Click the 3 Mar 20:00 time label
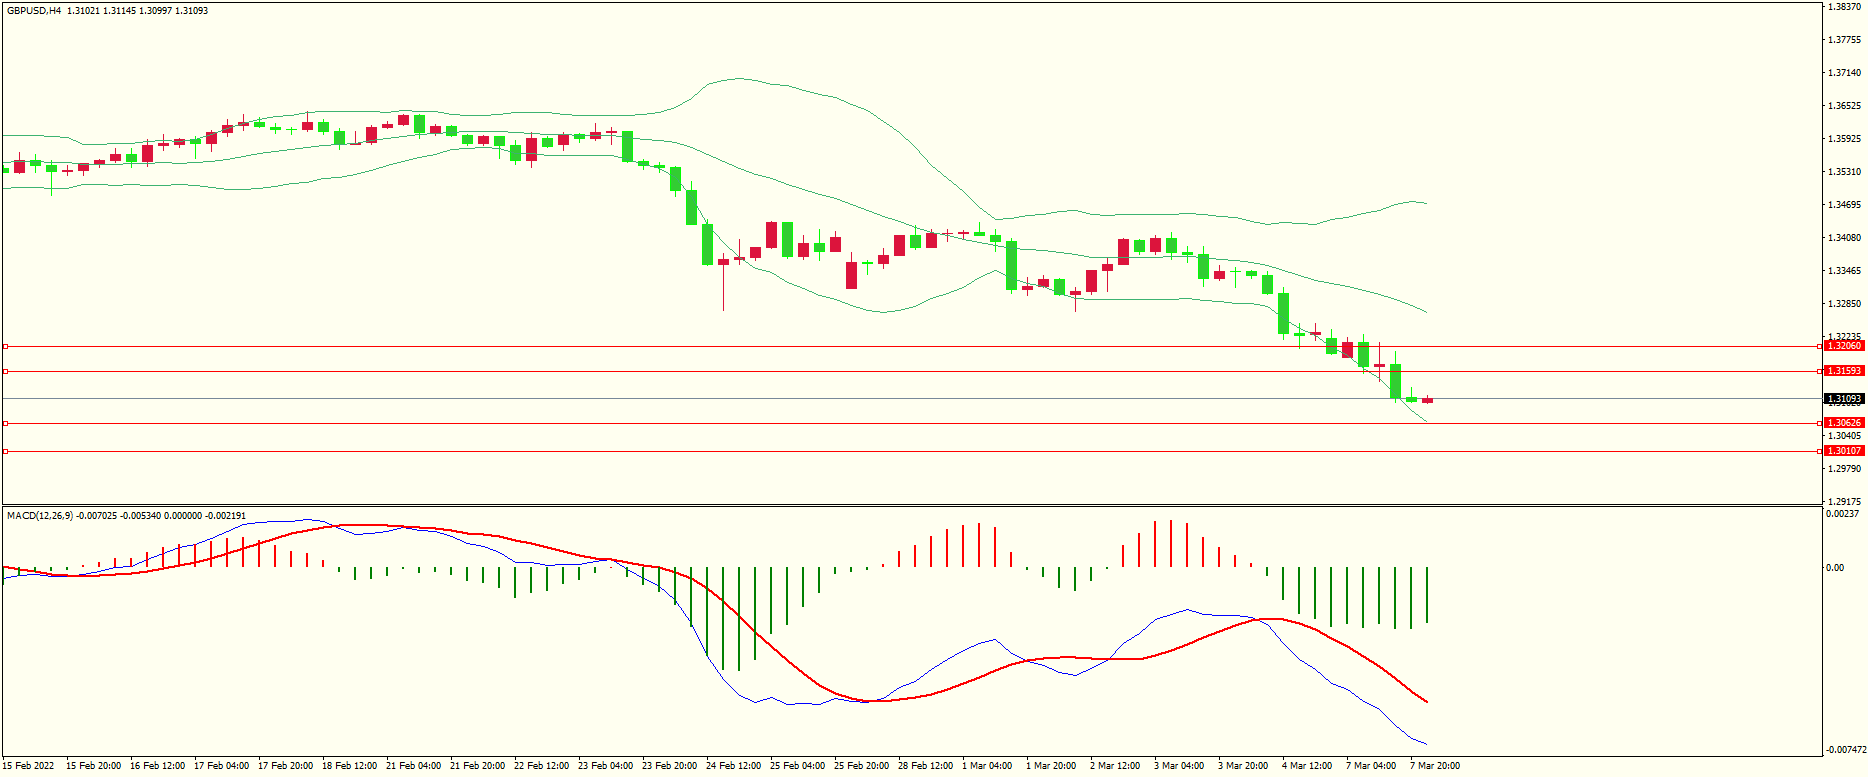Image resolution: width=1868 pixels, height=777 pixels. click(x=1243, y=766)
